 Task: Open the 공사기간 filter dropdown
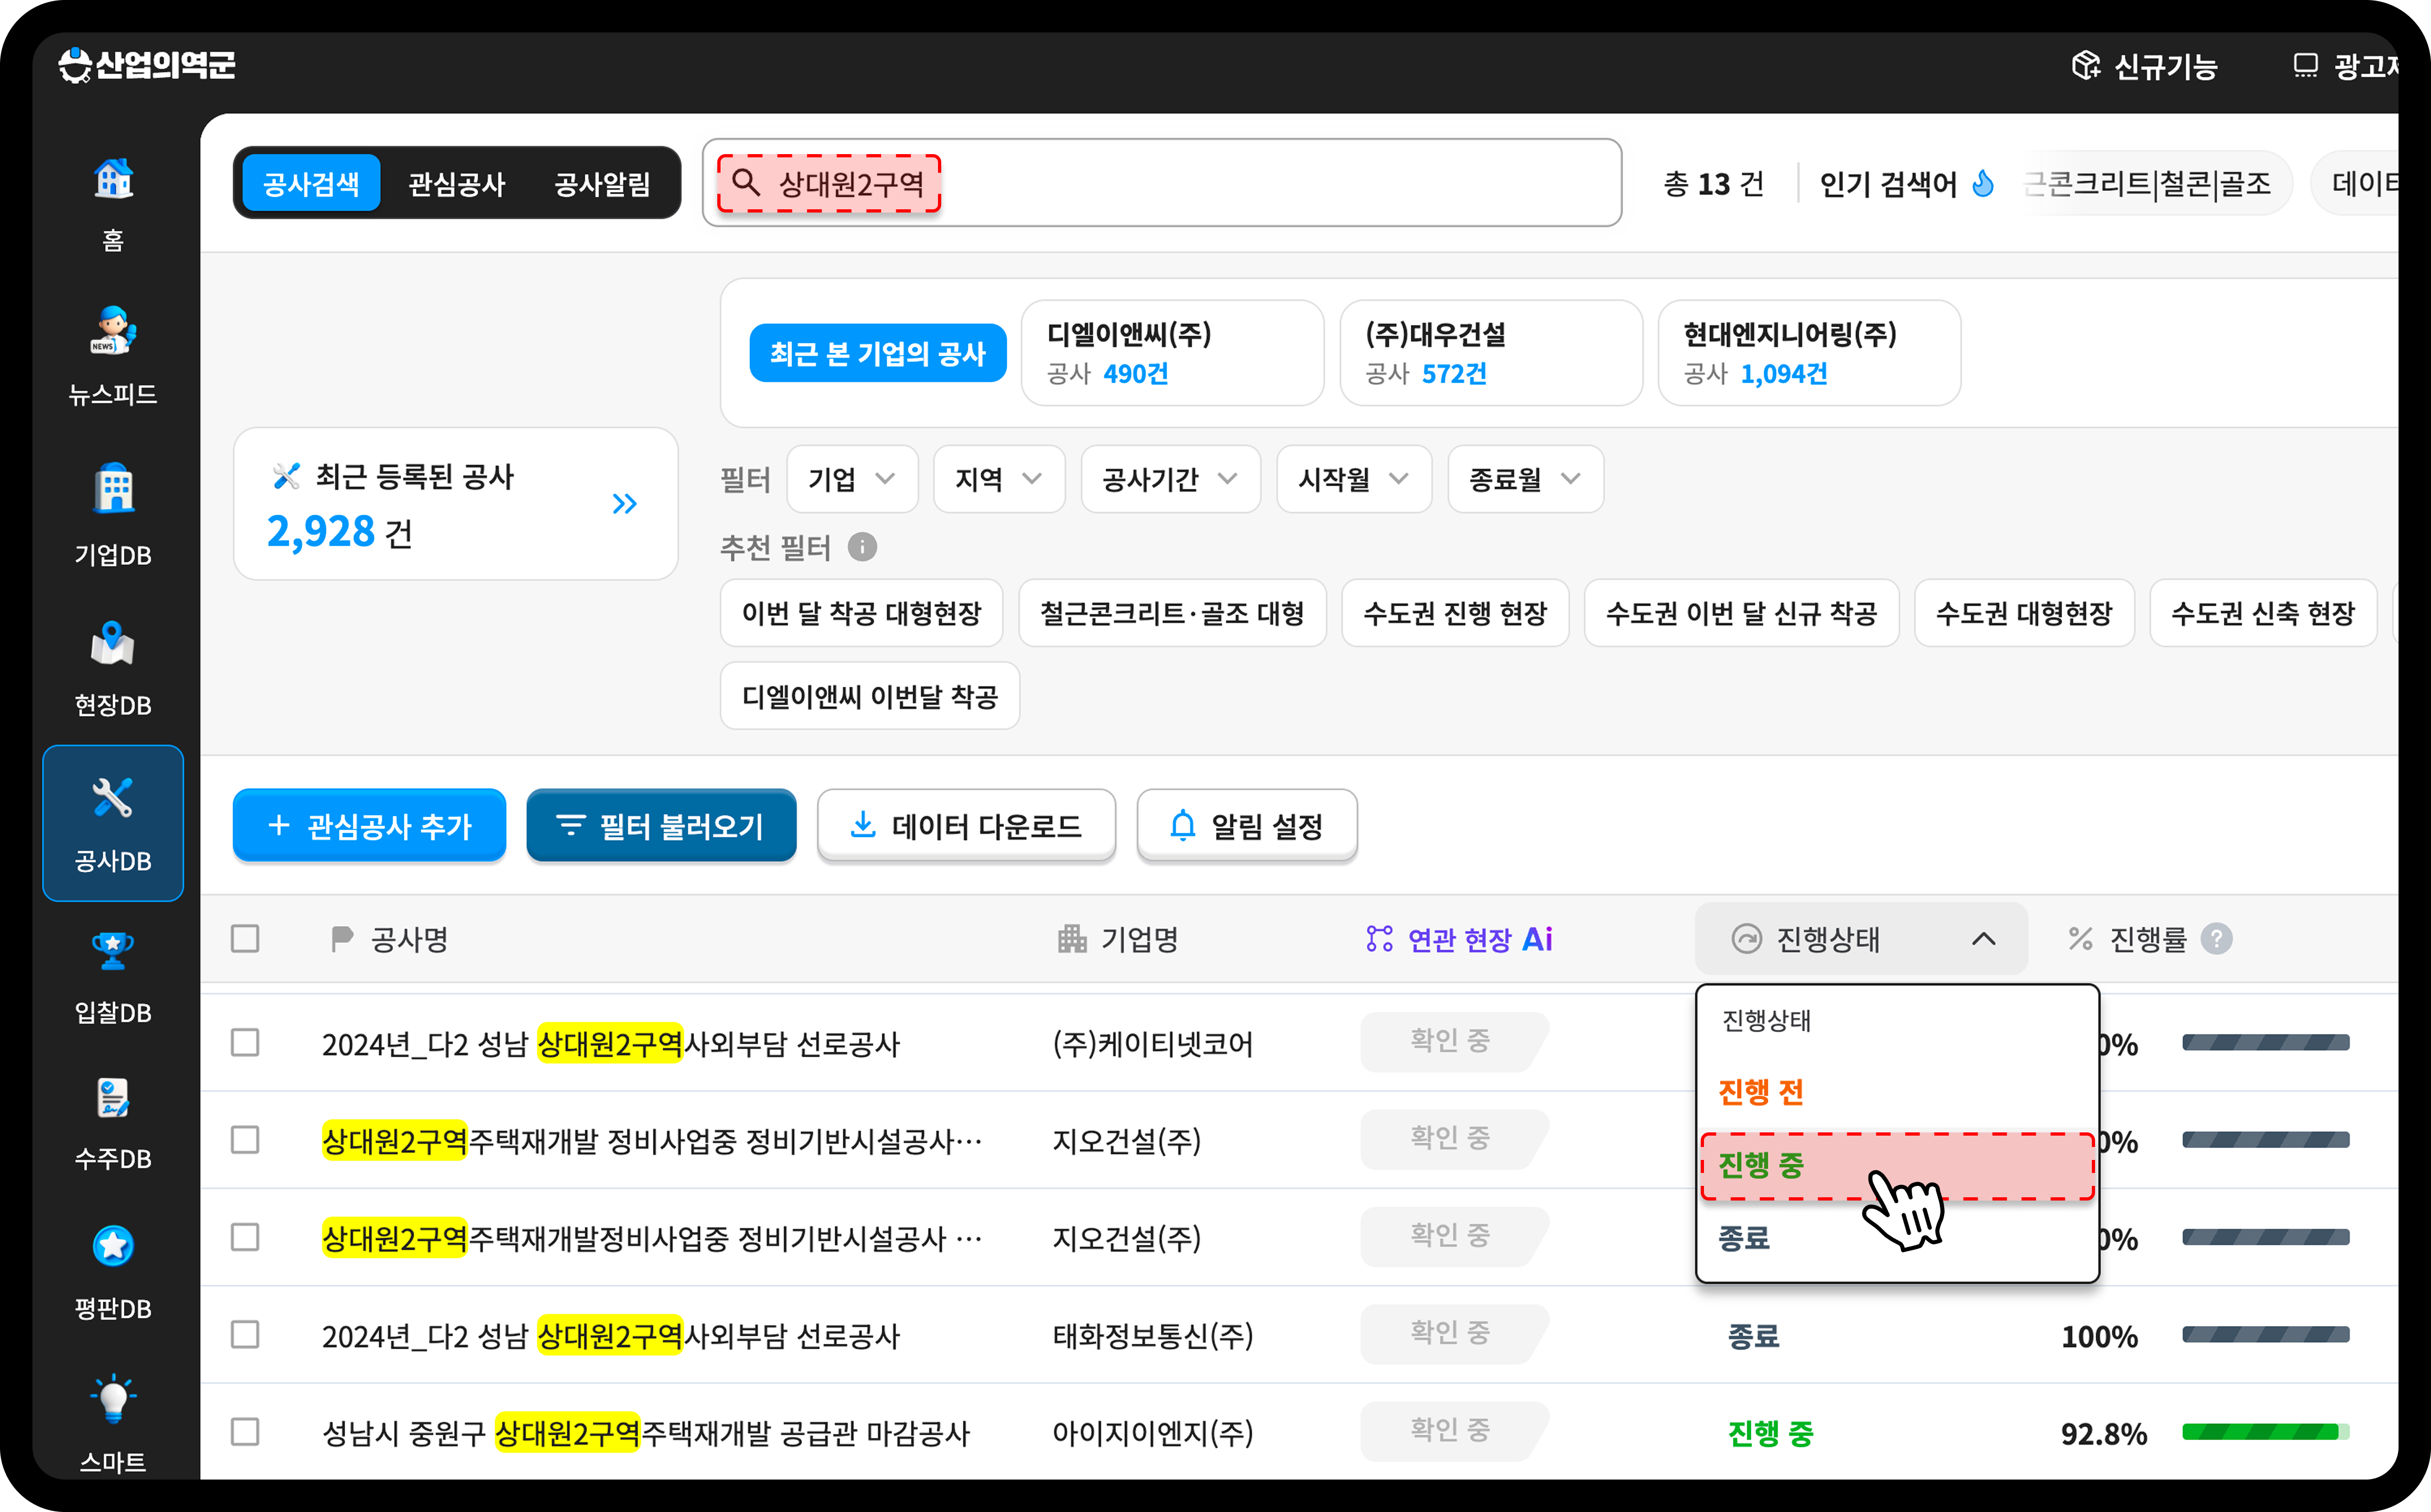click(x=1170, y=479)
